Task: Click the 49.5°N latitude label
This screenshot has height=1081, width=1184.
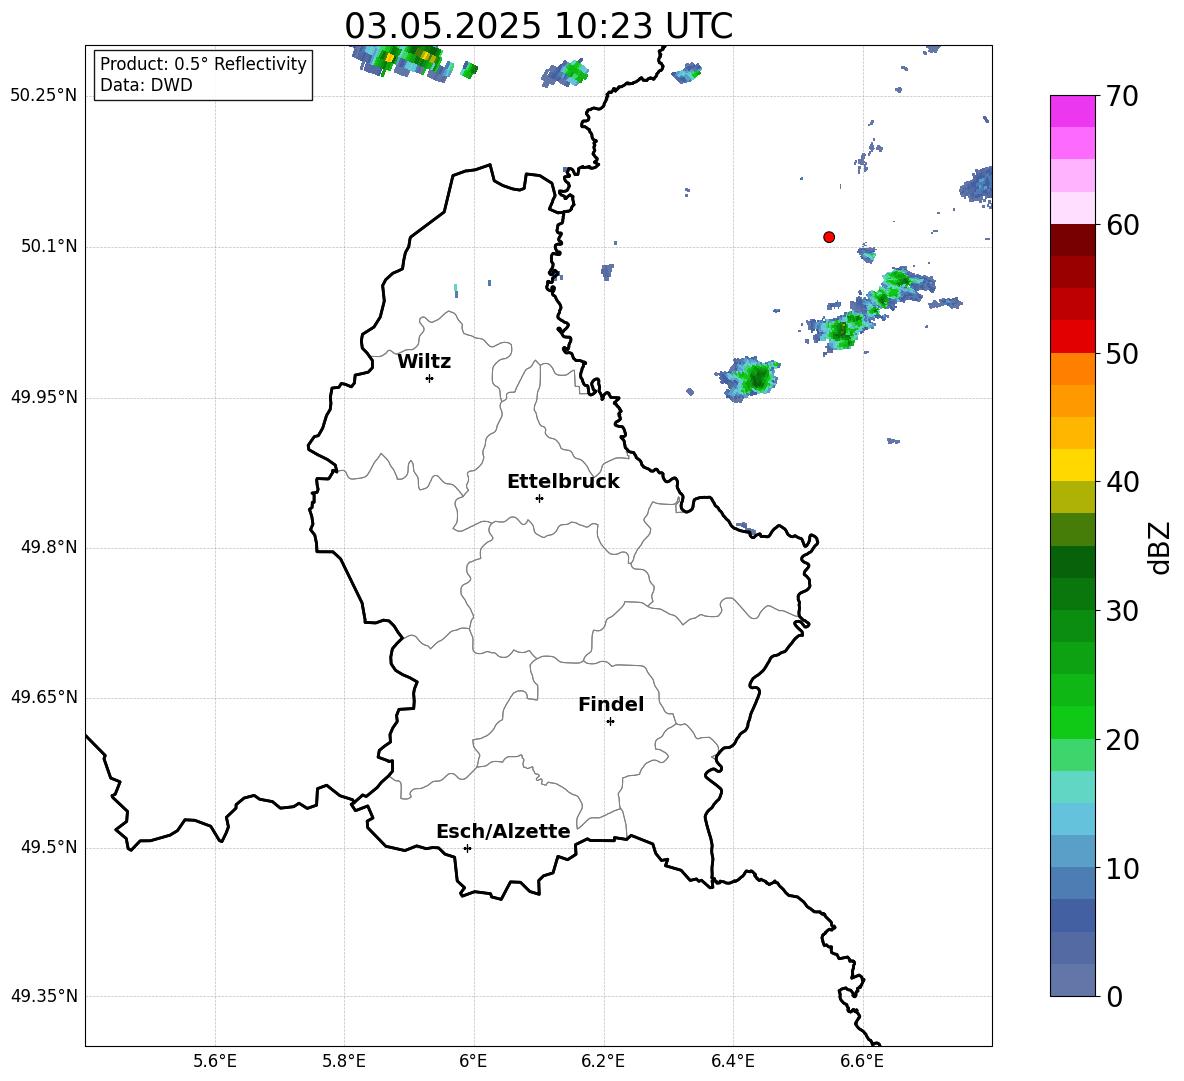Action: (49, 847)
